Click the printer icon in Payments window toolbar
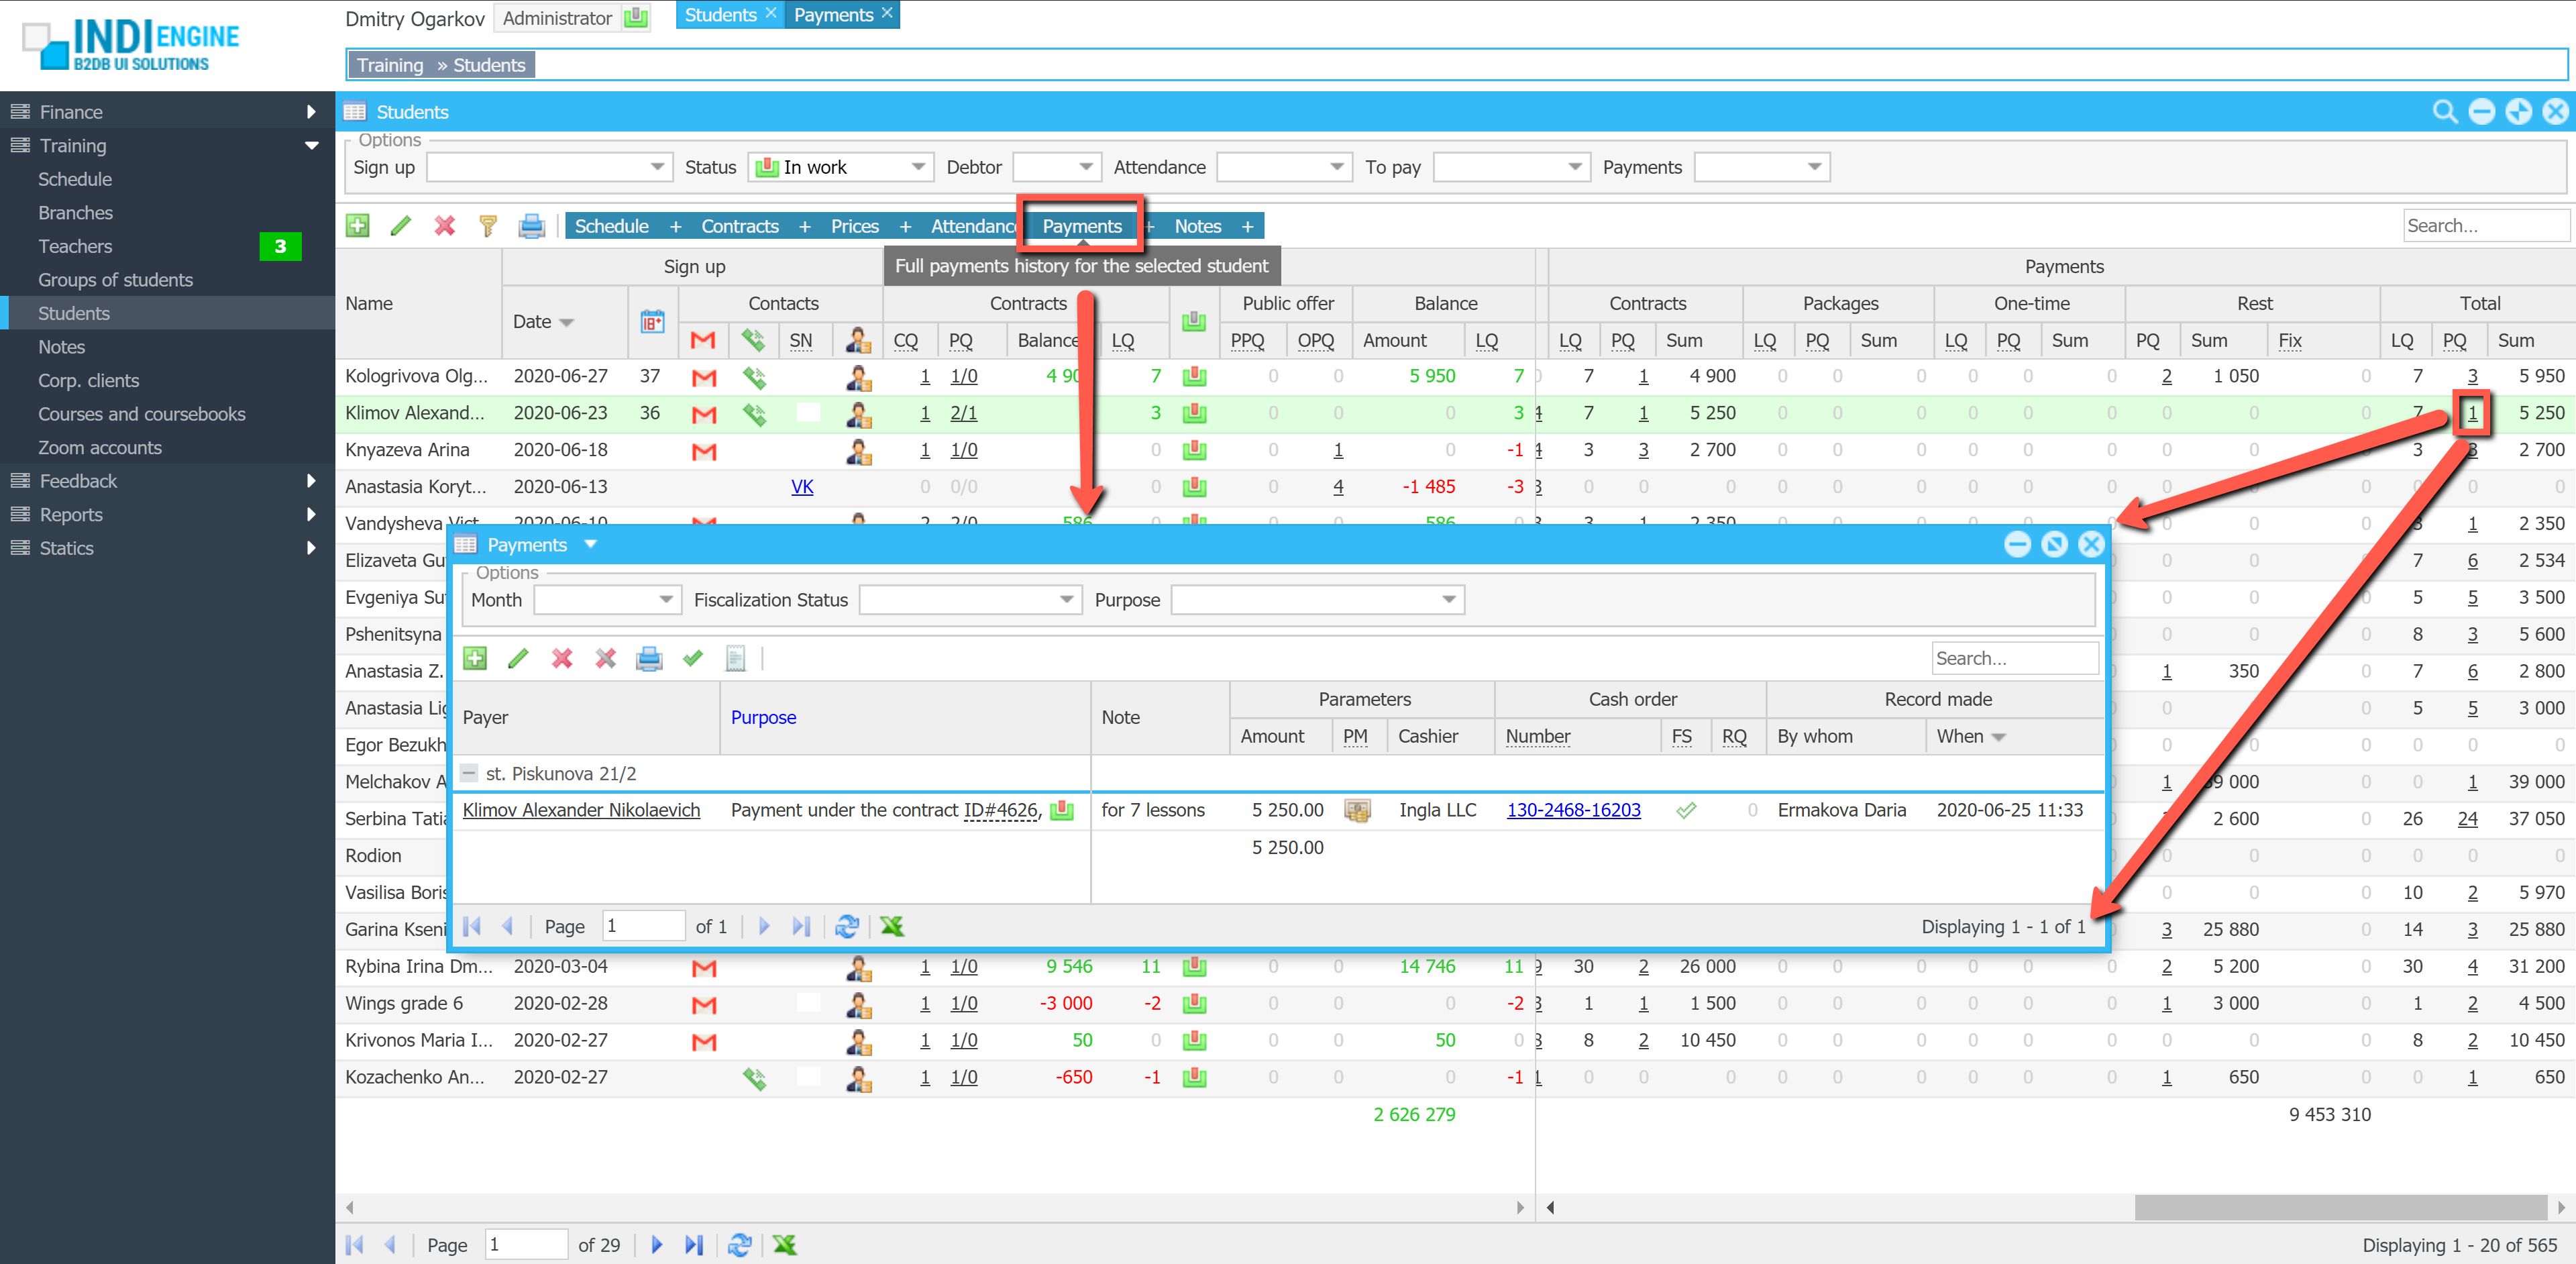The image size is (2576, 1264). coord(649,658)
